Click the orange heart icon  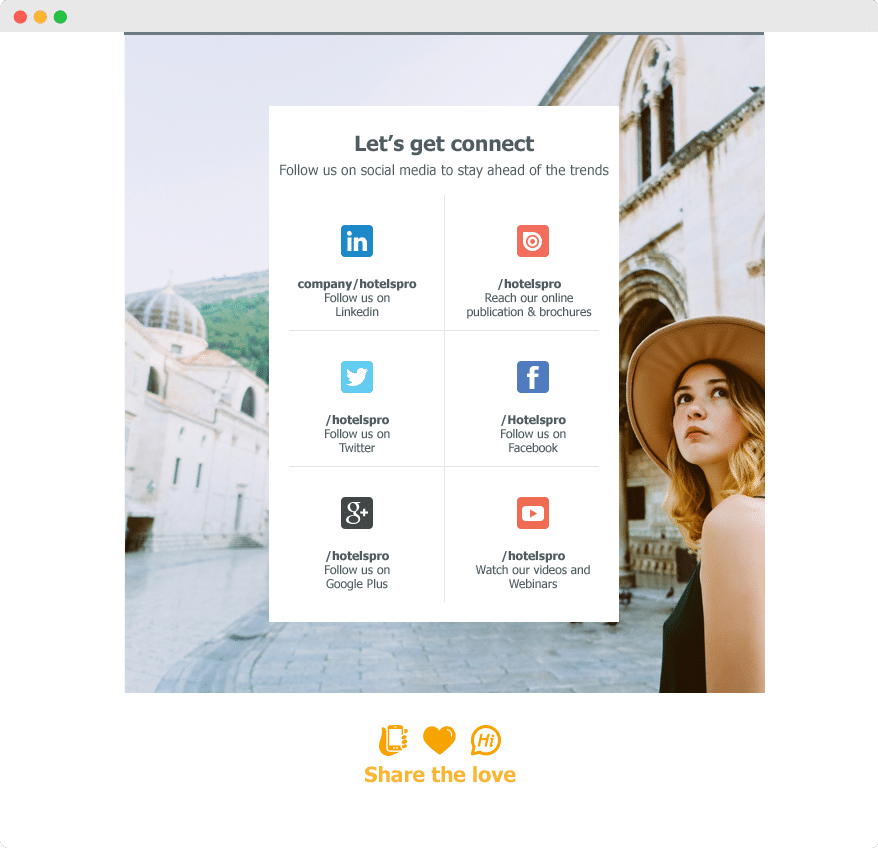[439, 740]
